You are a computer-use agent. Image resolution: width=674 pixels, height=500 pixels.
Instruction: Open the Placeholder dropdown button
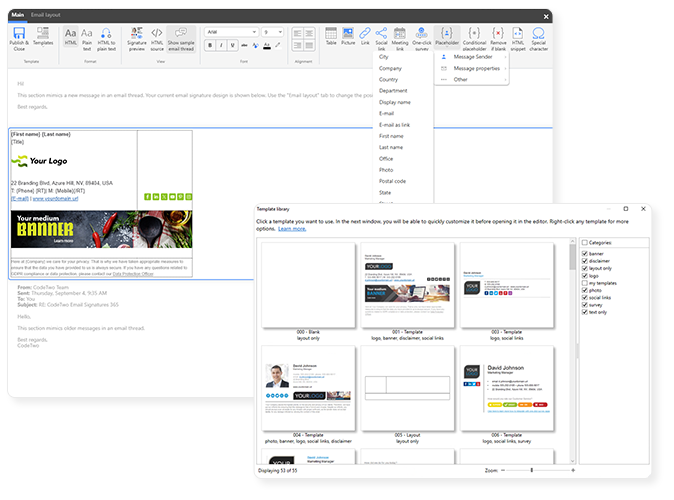(447, 36)
